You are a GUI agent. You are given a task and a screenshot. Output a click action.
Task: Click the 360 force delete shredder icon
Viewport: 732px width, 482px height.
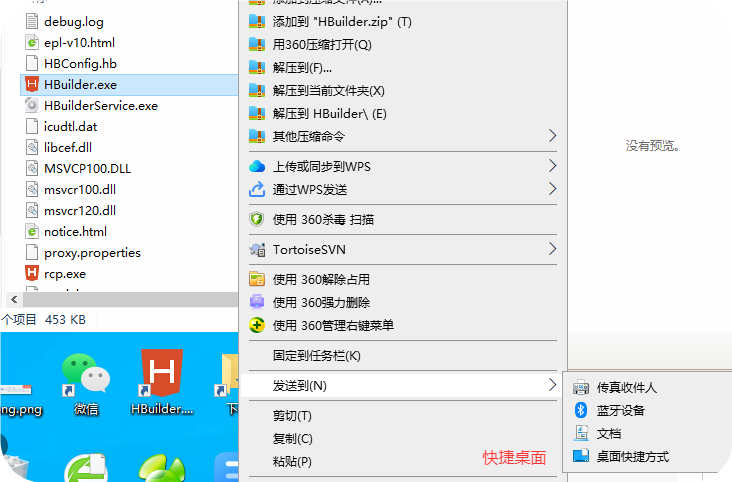click(257, 302)
